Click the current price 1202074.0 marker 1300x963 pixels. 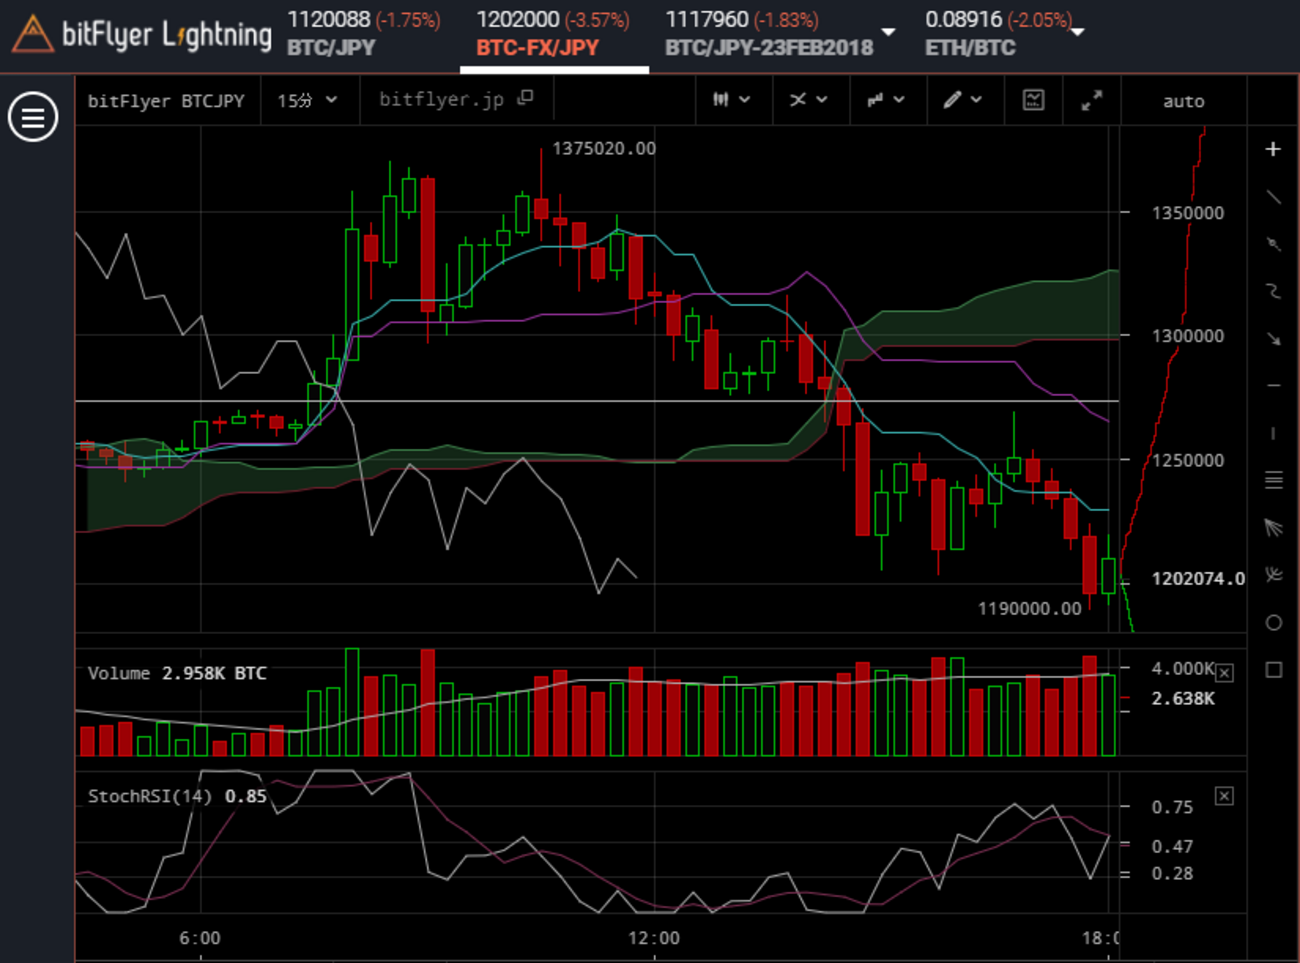point(1197,579)
